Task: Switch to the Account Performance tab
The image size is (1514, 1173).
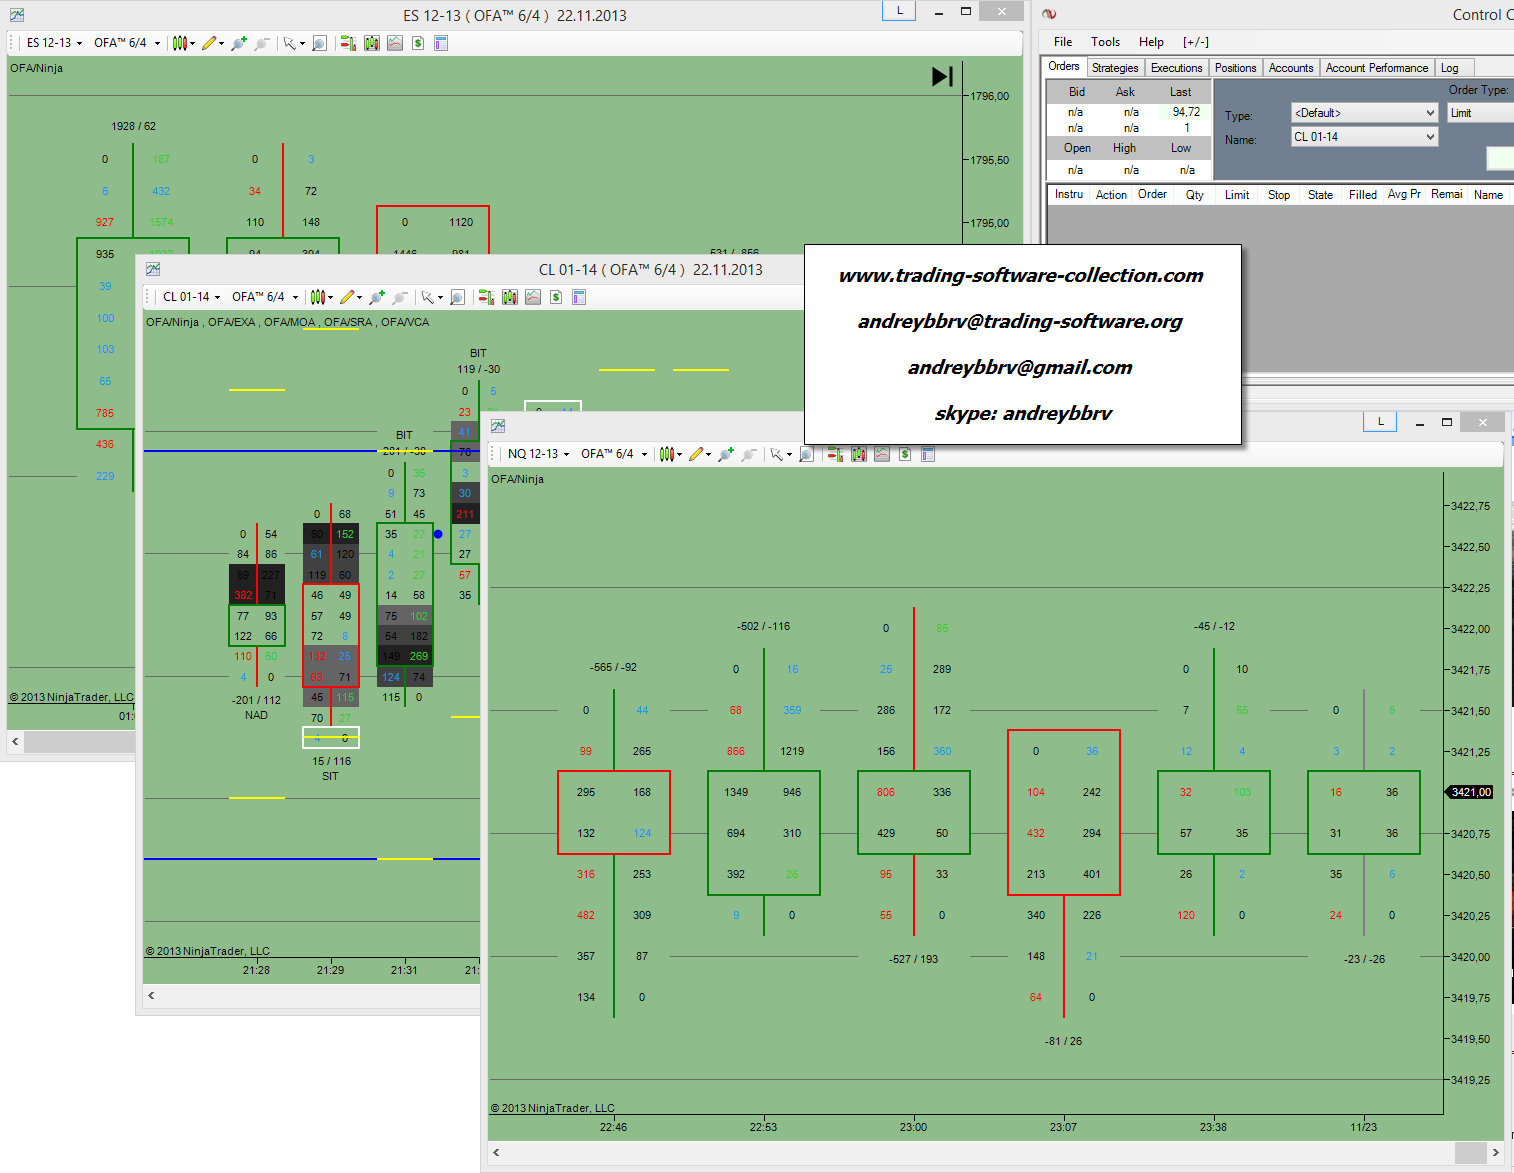Action: 1376,68
